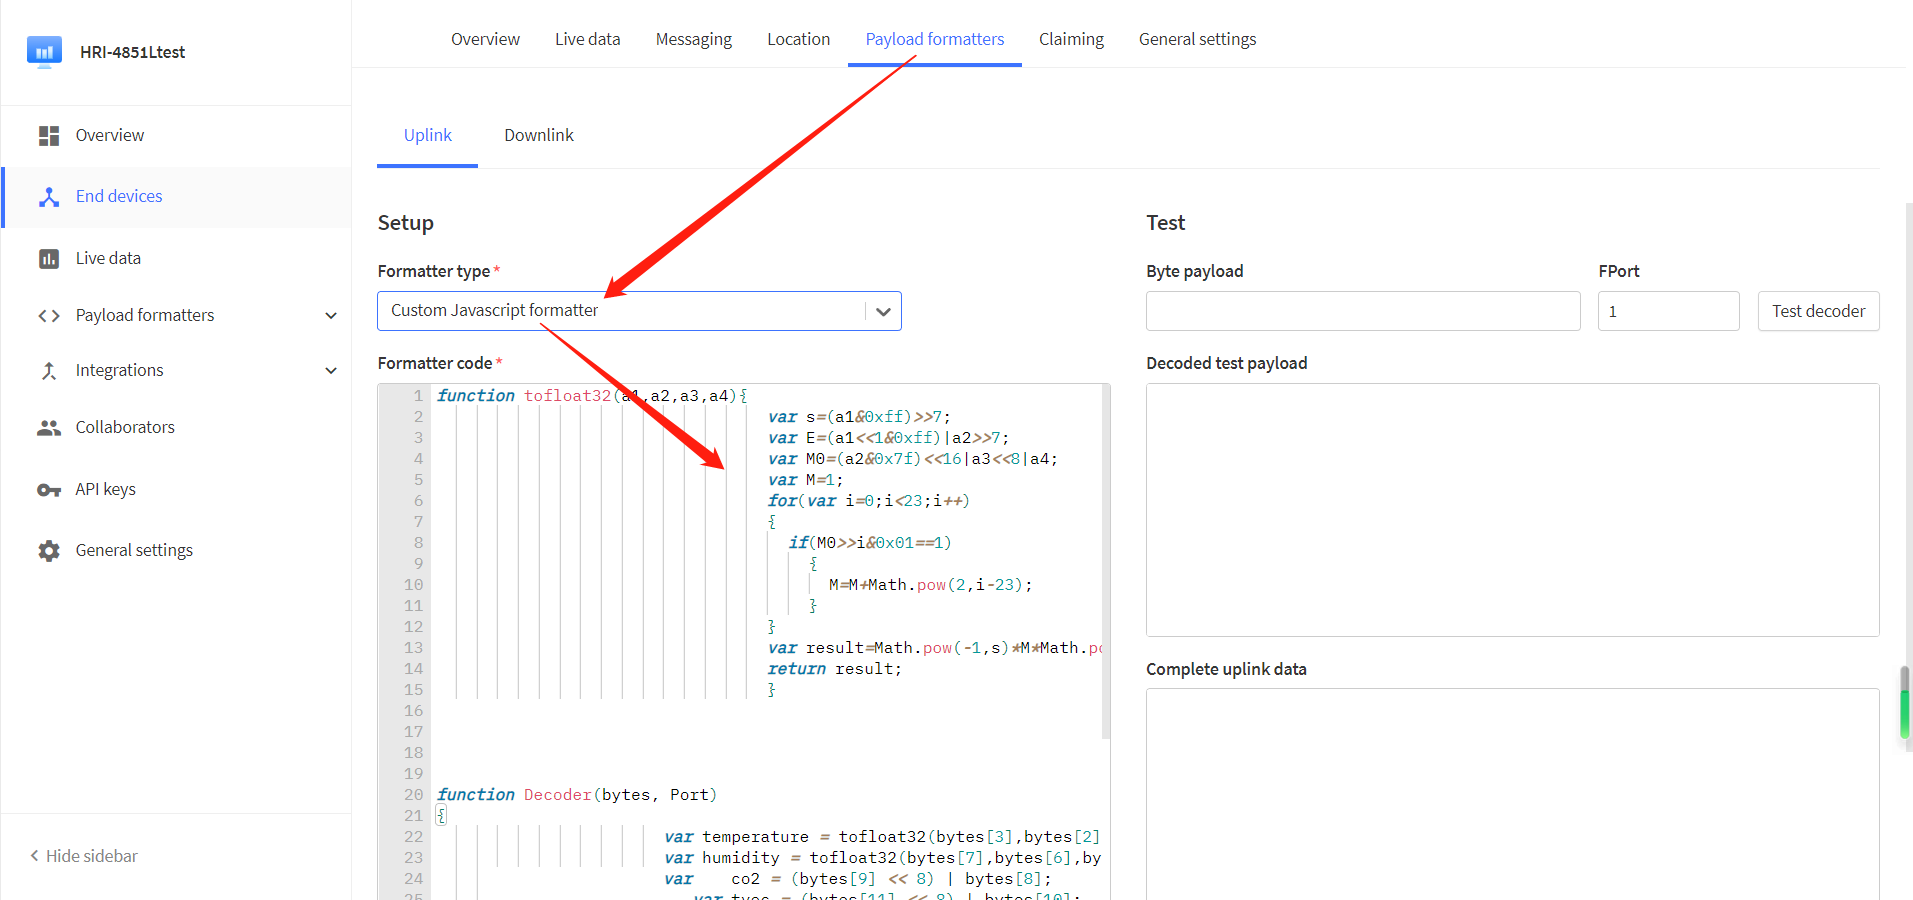Click the FPort input field
The width and height of the screenshot is (1913, 900).
pos(1667,311)
